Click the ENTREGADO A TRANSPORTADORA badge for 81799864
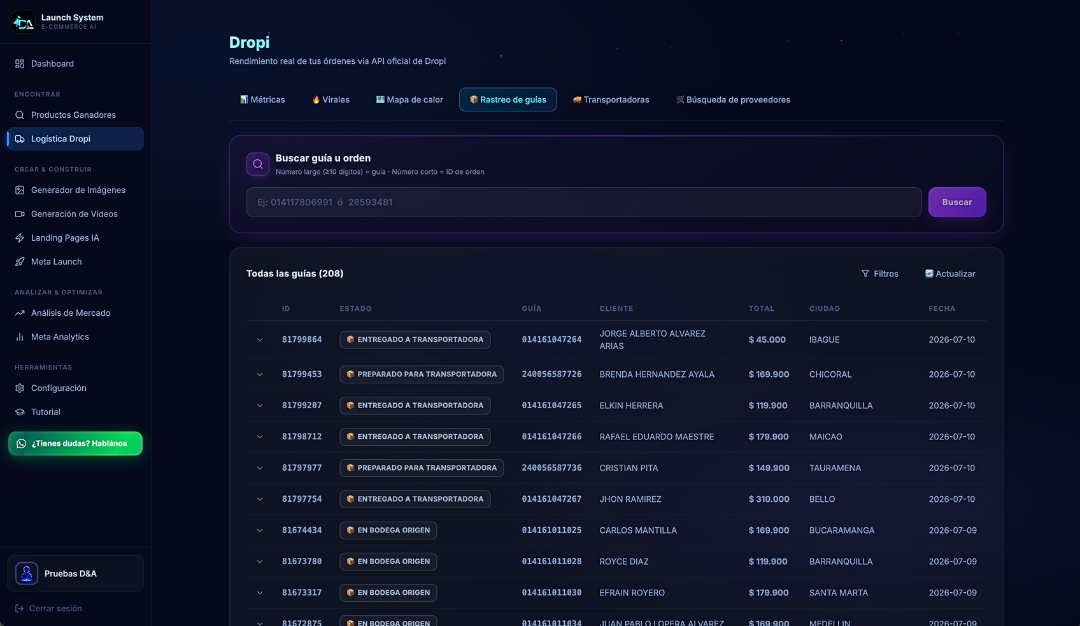The image size is (1080, 626). coord(415,340)
